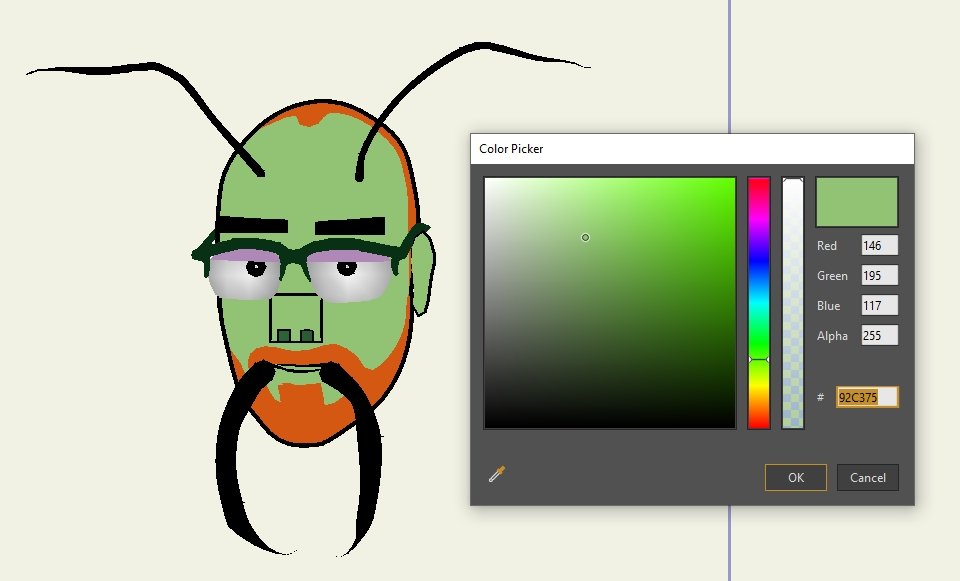Click the right antenna on the drawing
Image resolution: width=960 pixels, height=581 pixels.
(x=400, y=100)
